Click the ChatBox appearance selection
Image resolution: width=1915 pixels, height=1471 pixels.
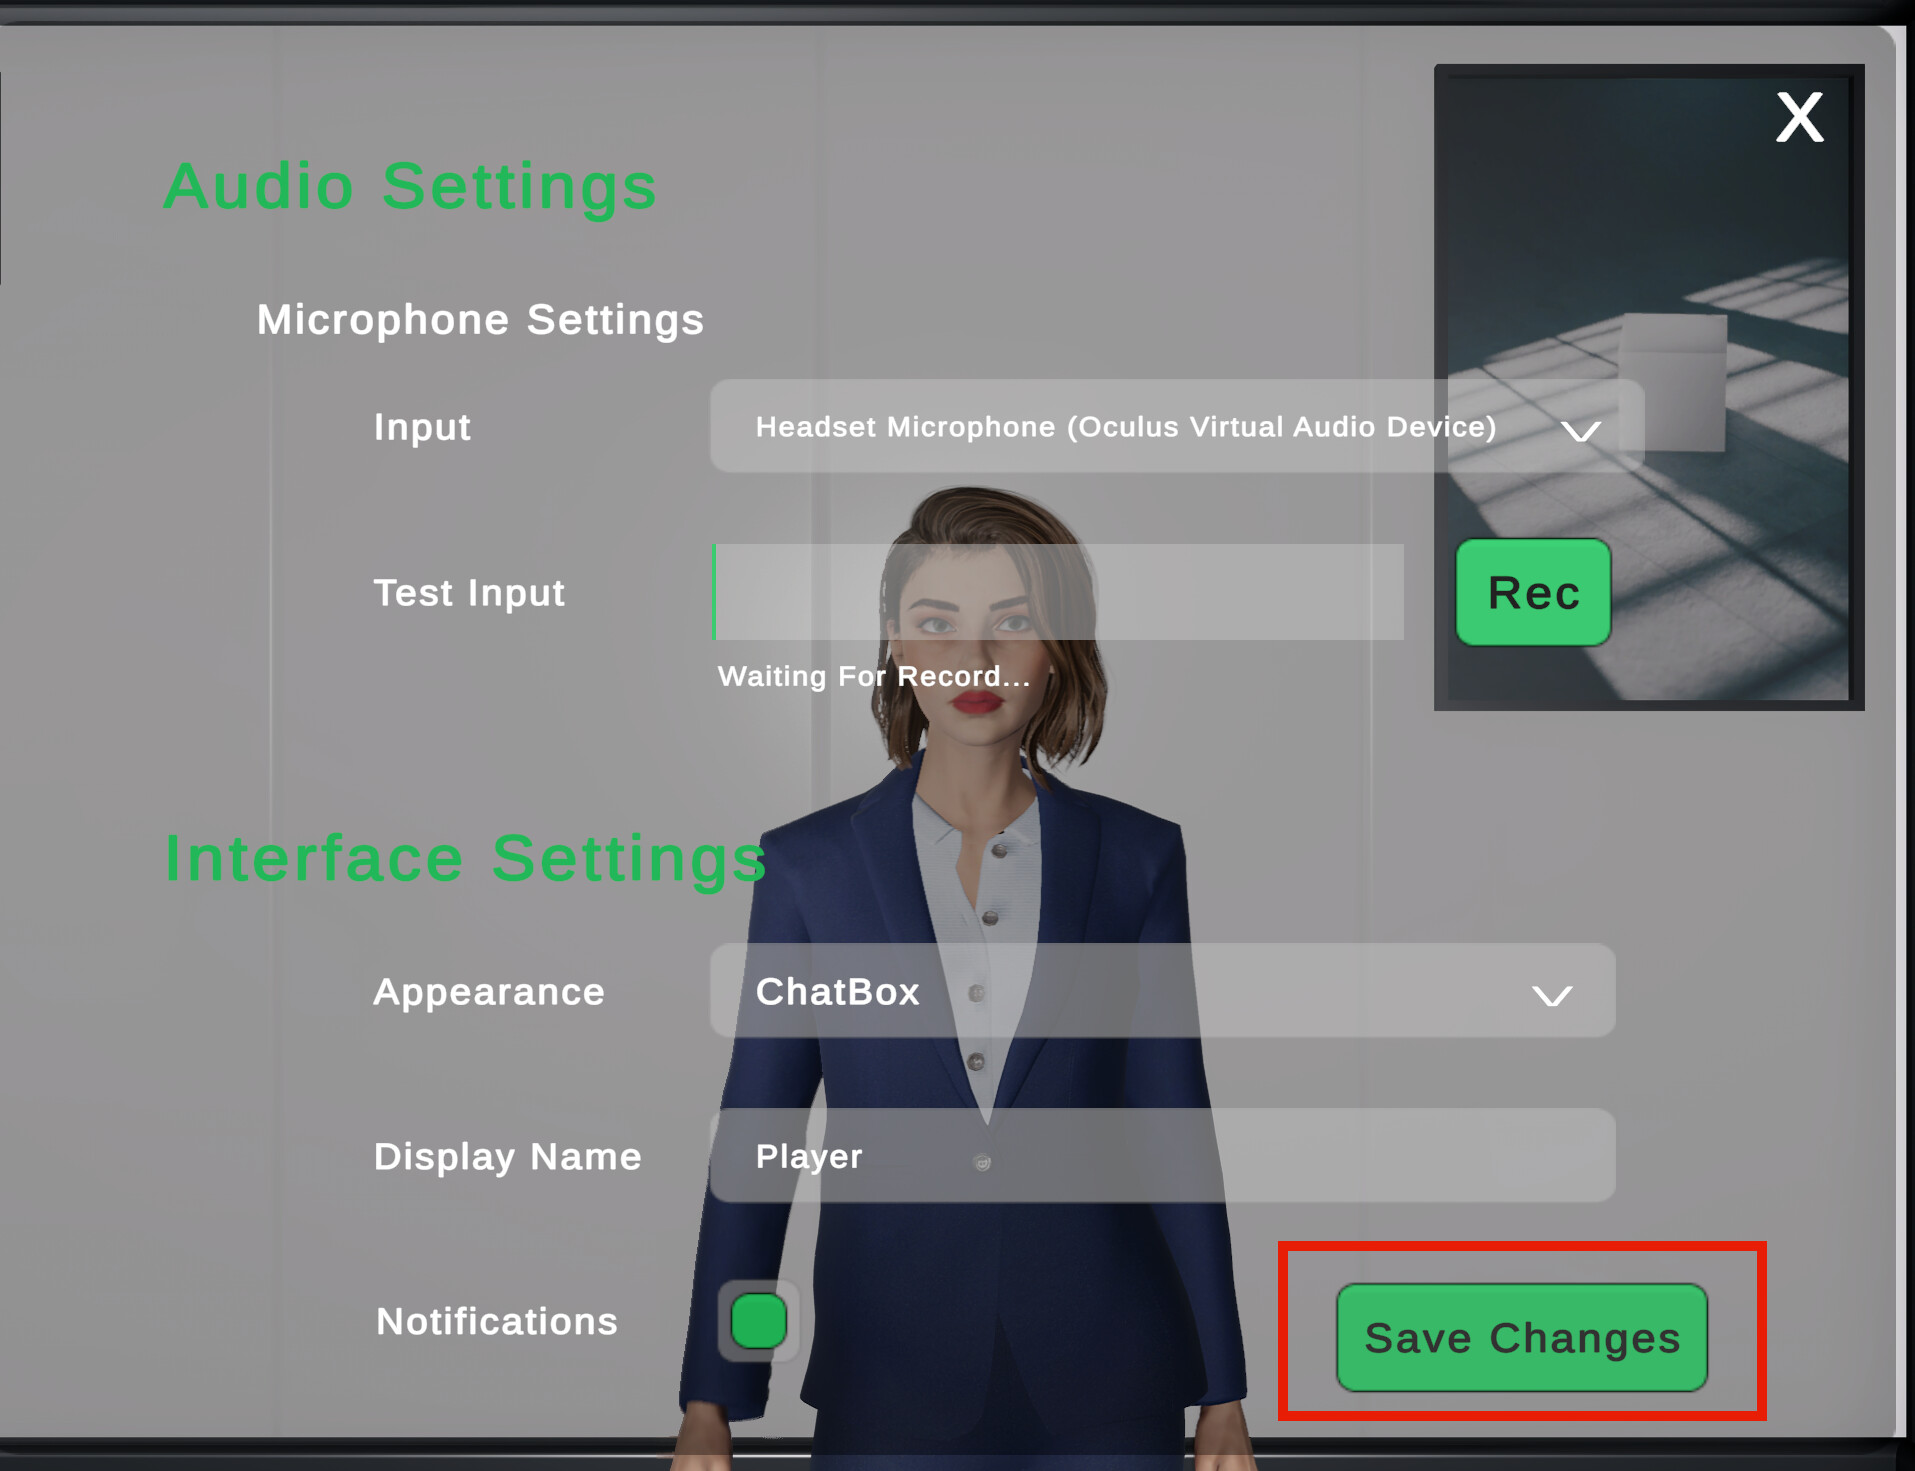click(1162, 991)
